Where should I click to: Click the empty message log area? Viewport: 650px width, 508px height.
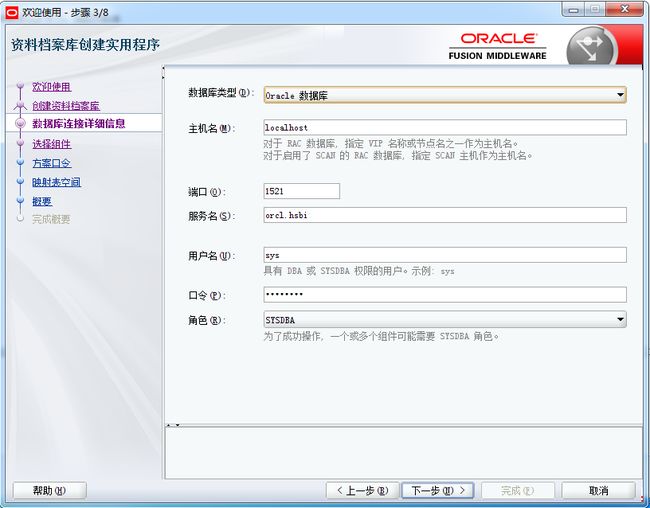click(403, 453)
